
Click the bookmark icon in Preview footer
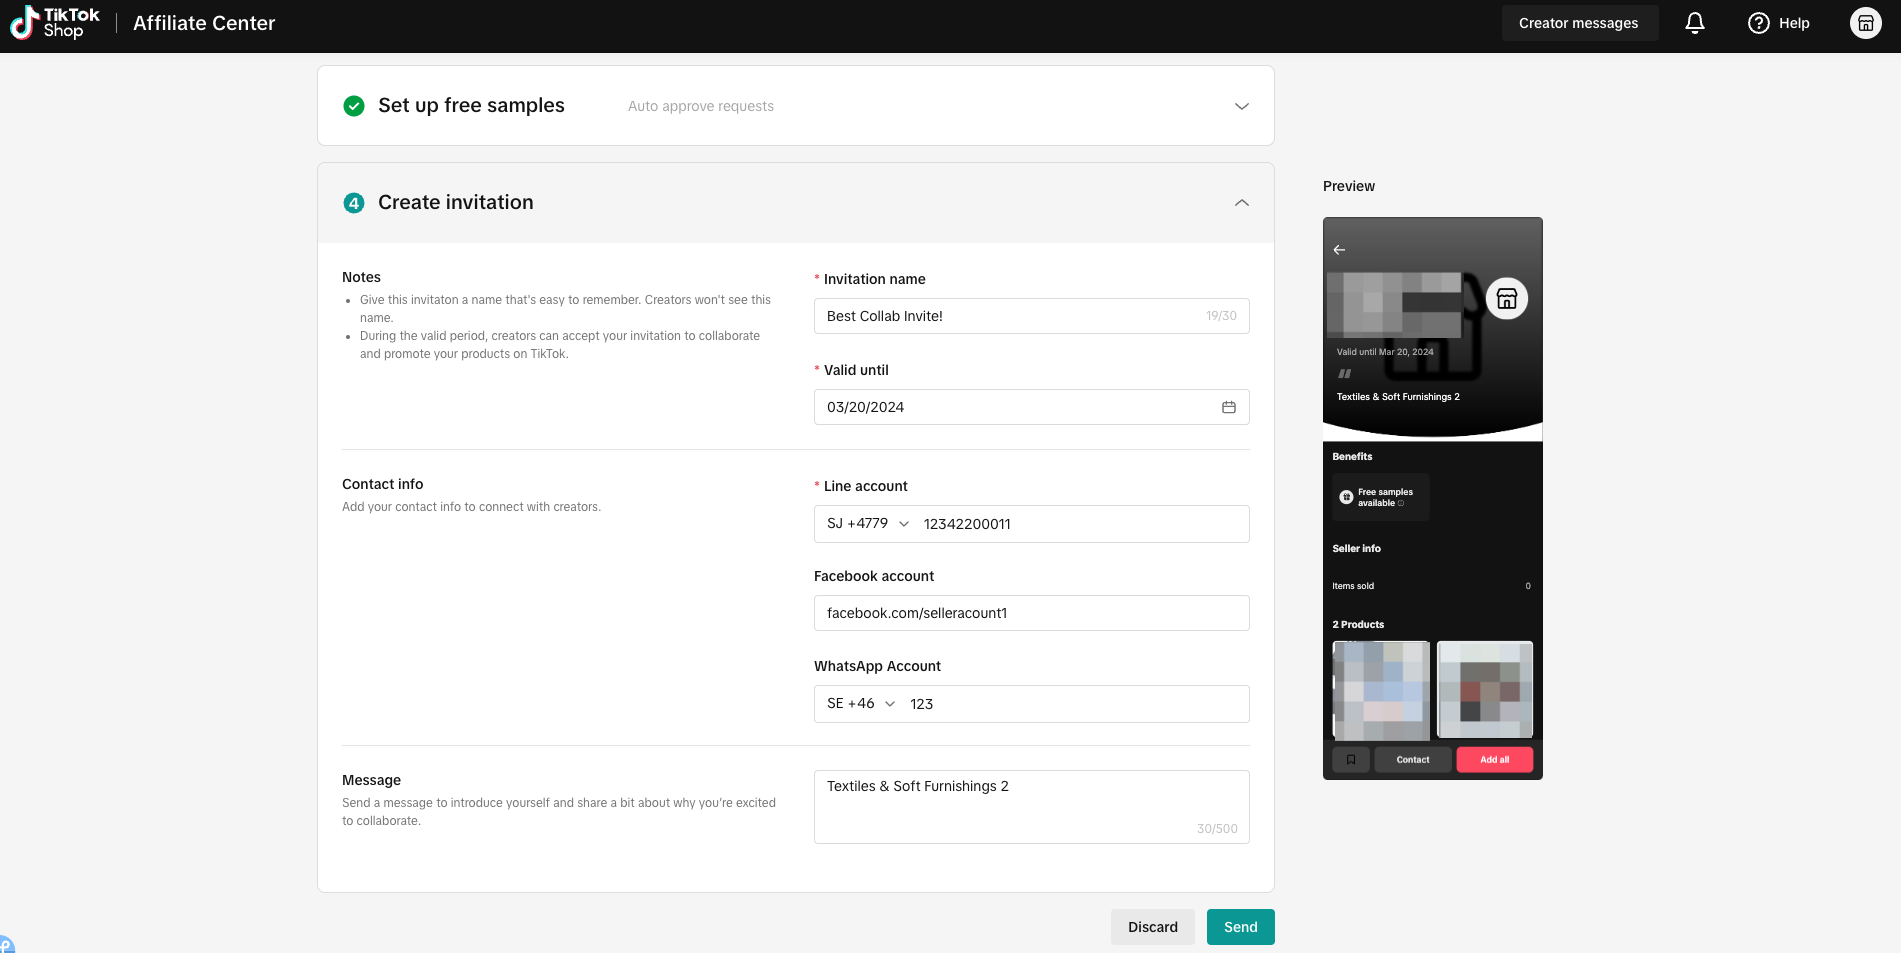(1351, 760)
